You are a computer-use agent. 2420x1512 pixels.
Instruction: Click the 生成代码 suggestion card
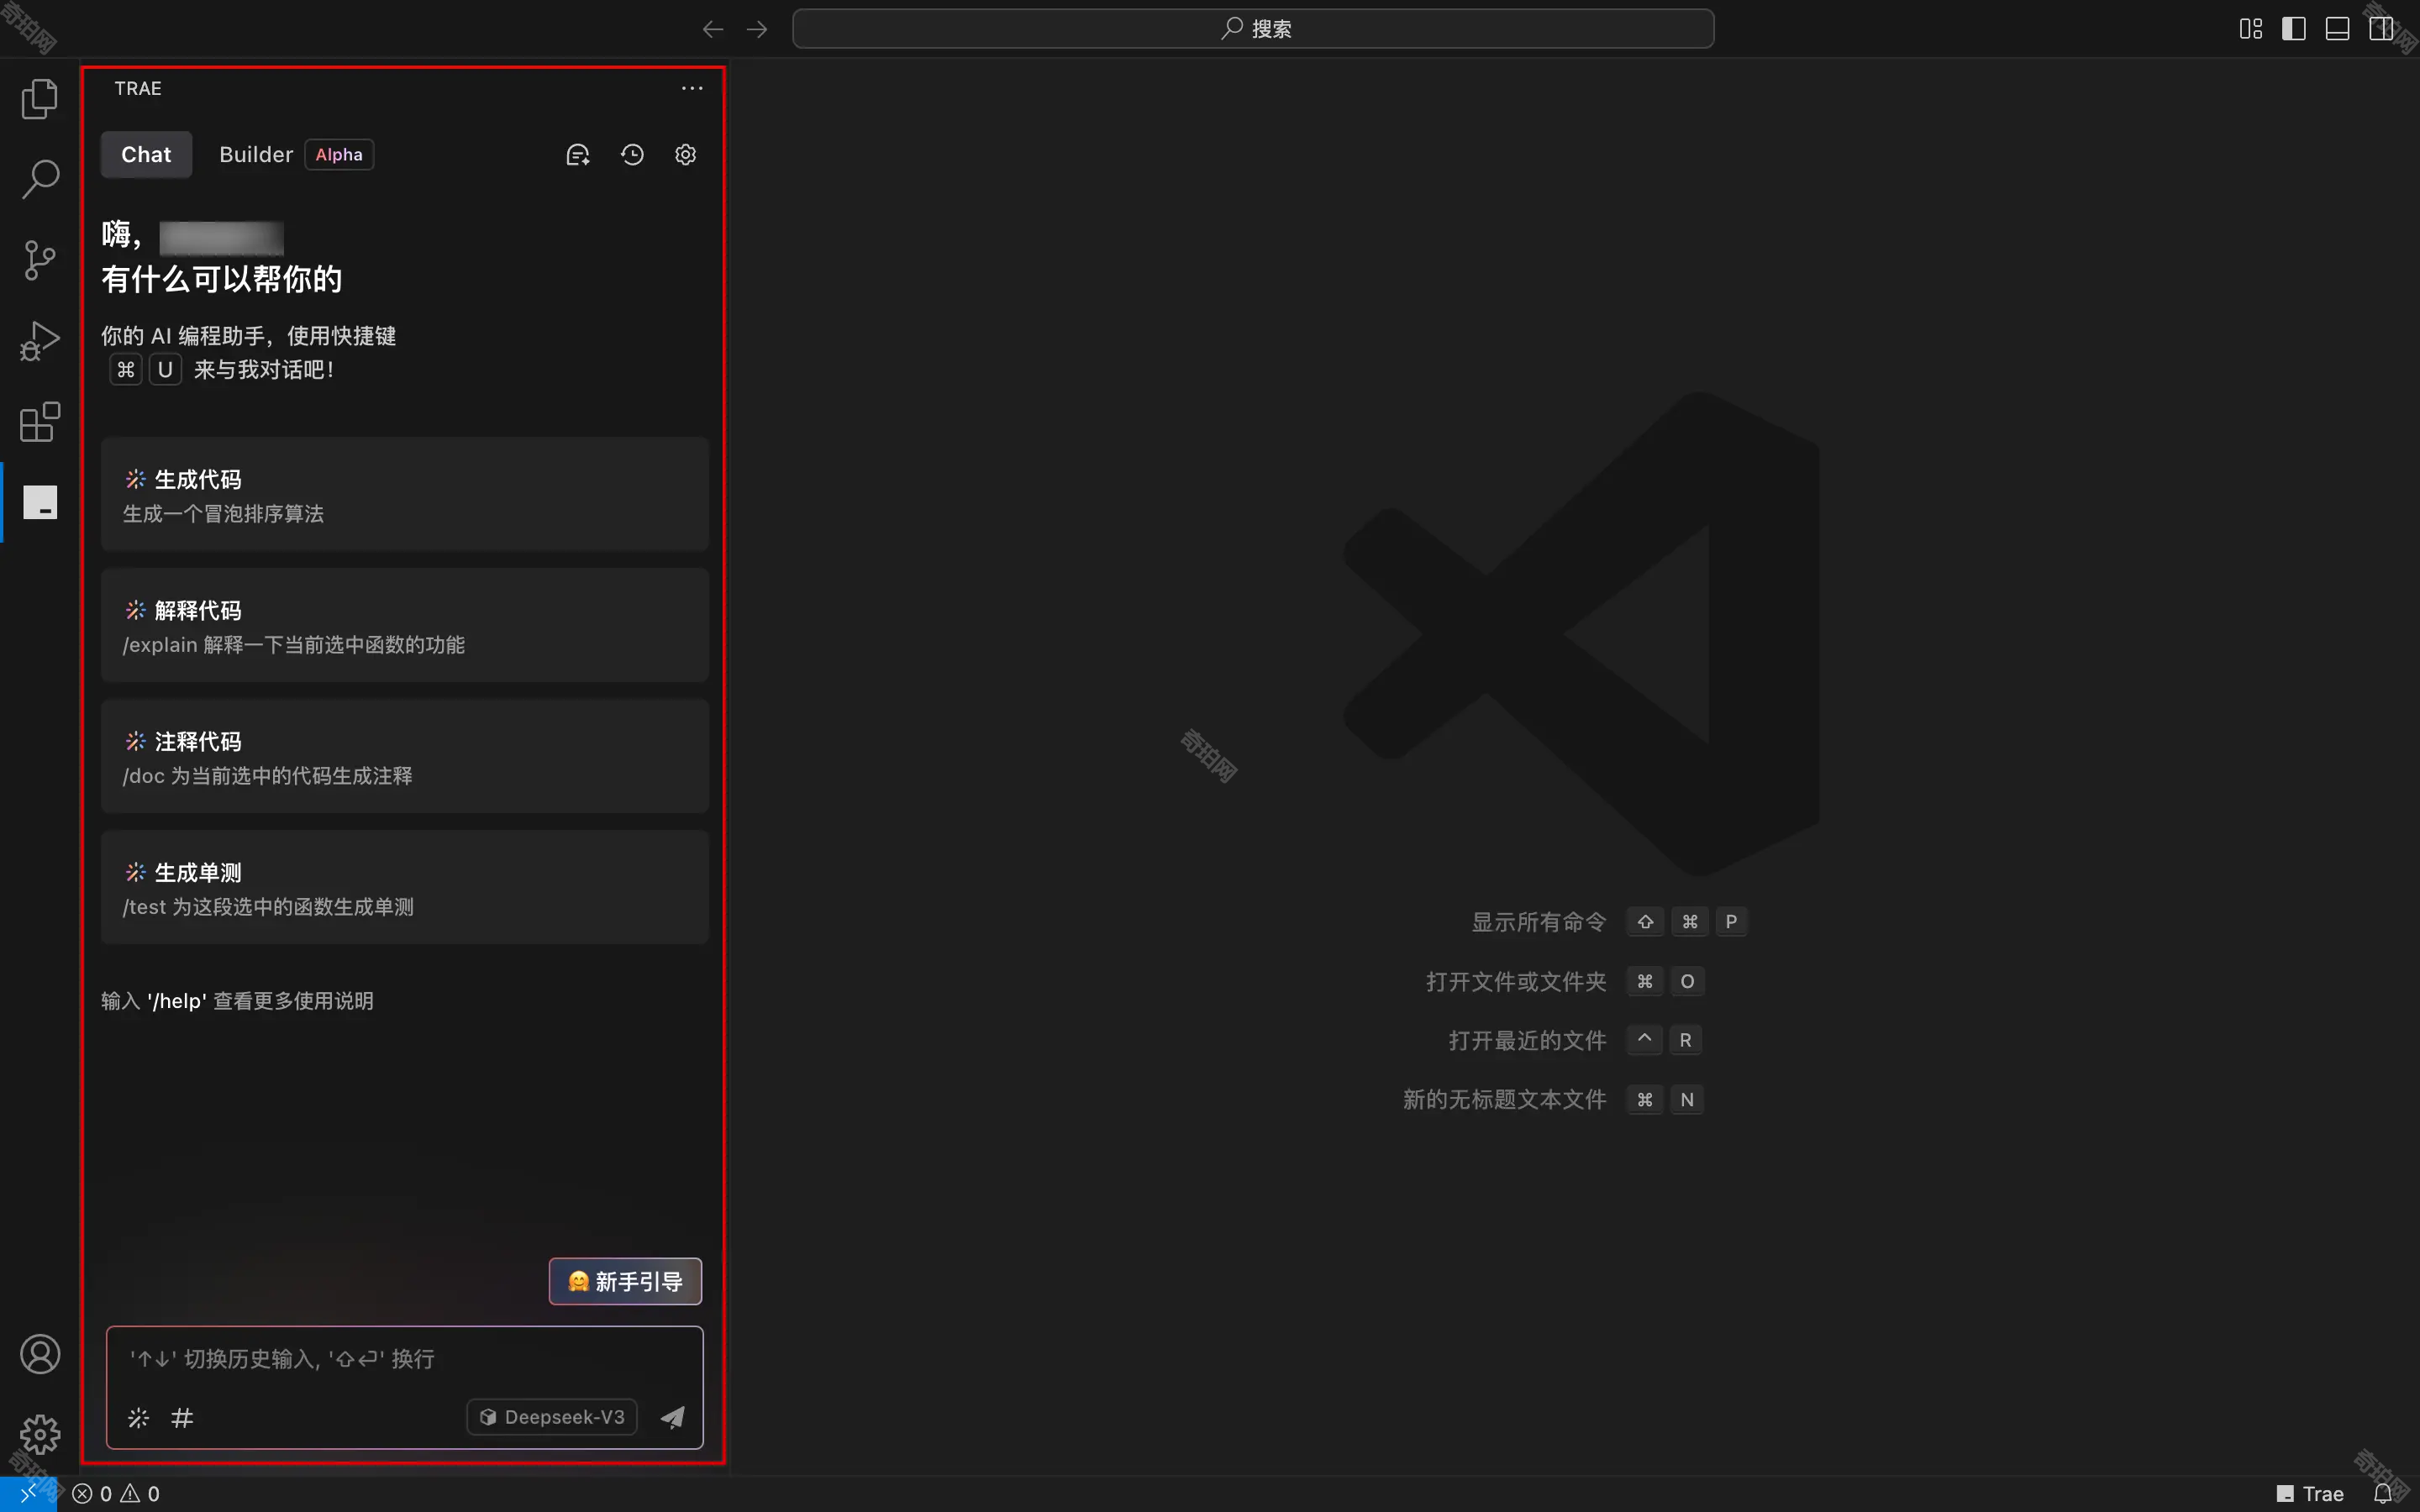click(404, 494)
